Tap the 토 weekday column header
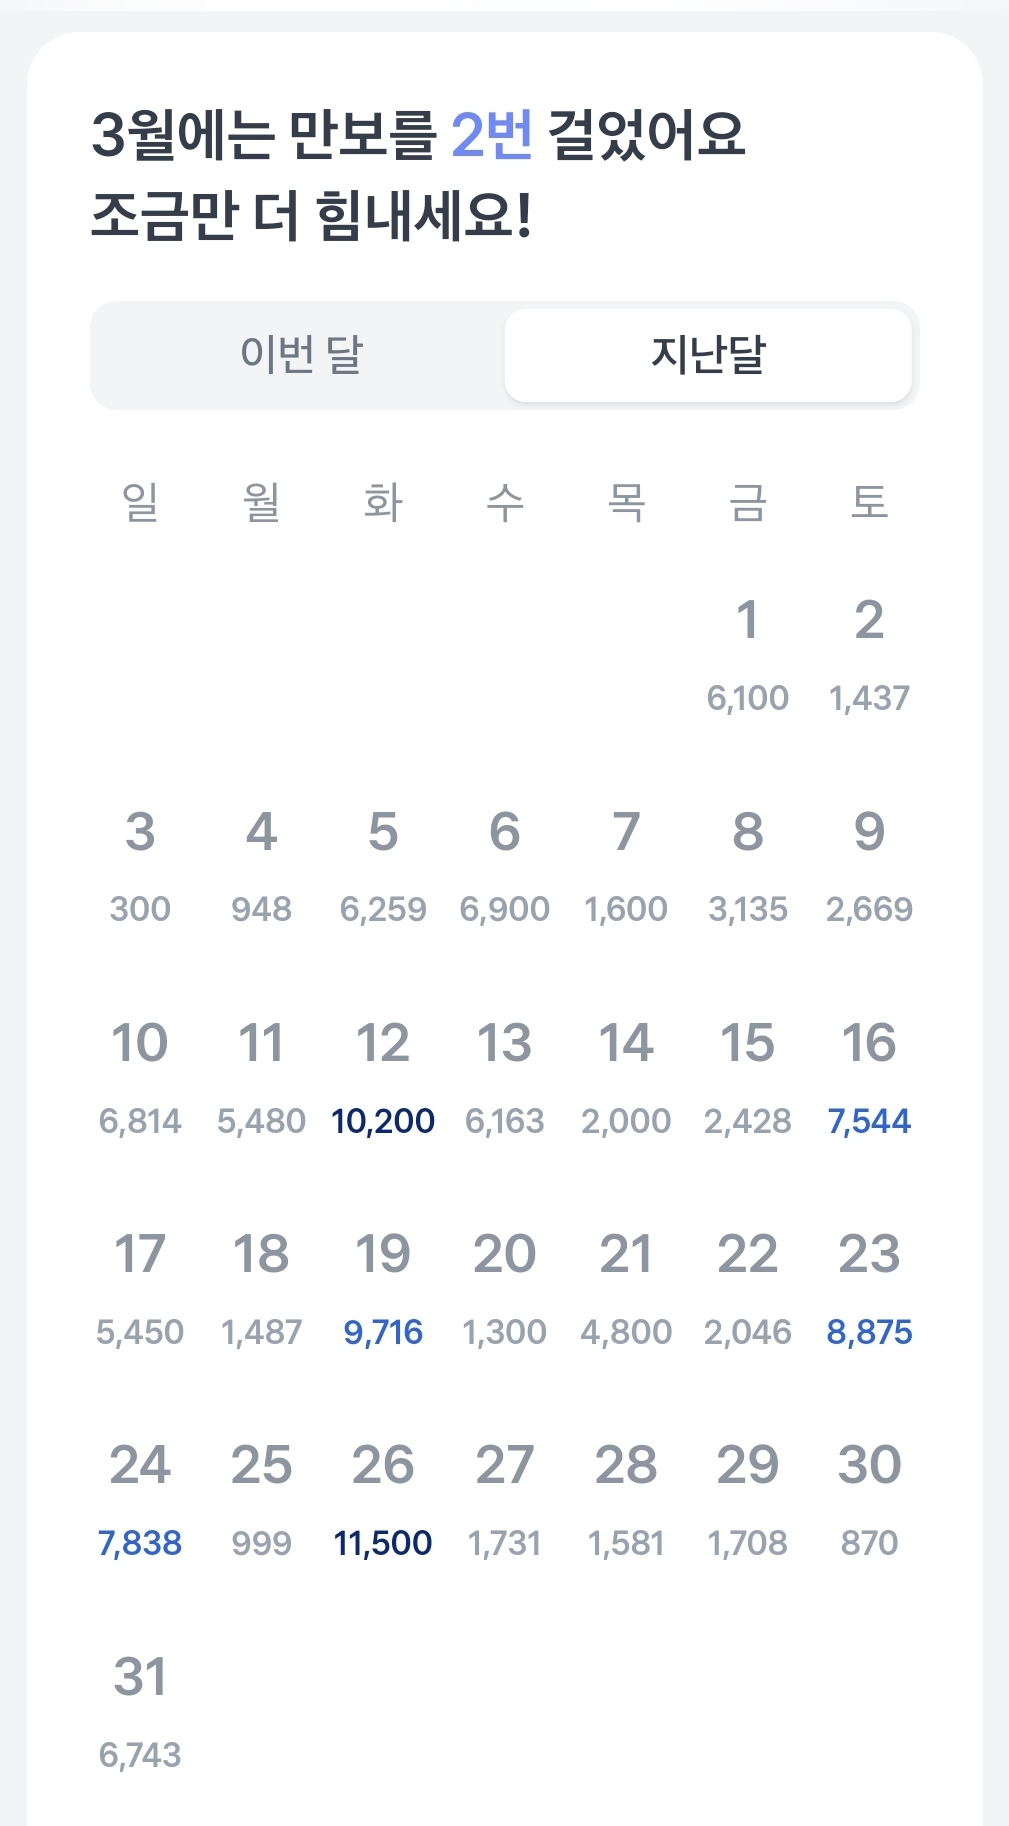Viewport: 1009px width, 1826px height. coord(869,501)
